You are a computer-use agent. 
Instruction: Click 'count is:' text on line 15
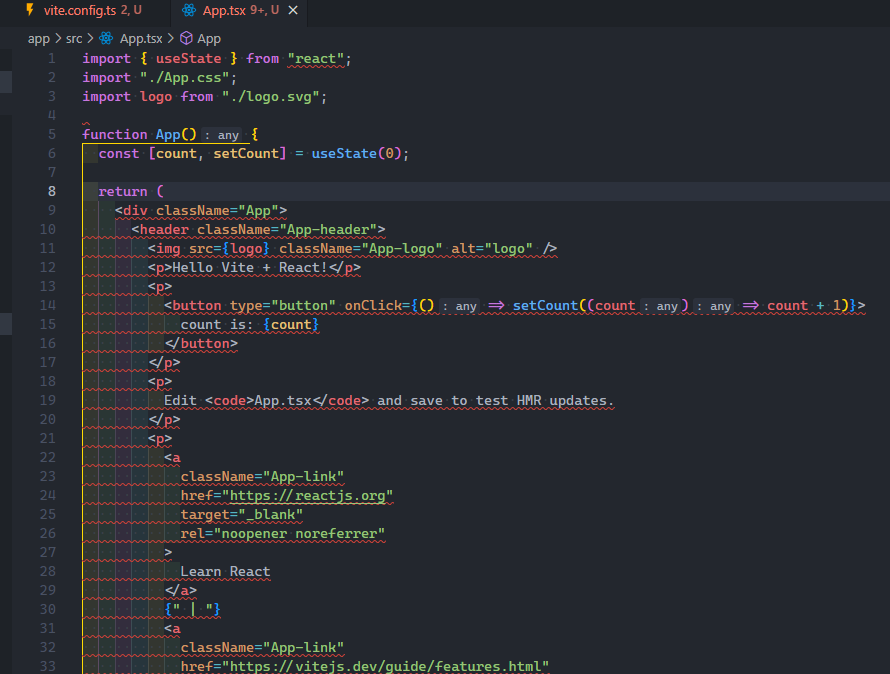point(217,325)
